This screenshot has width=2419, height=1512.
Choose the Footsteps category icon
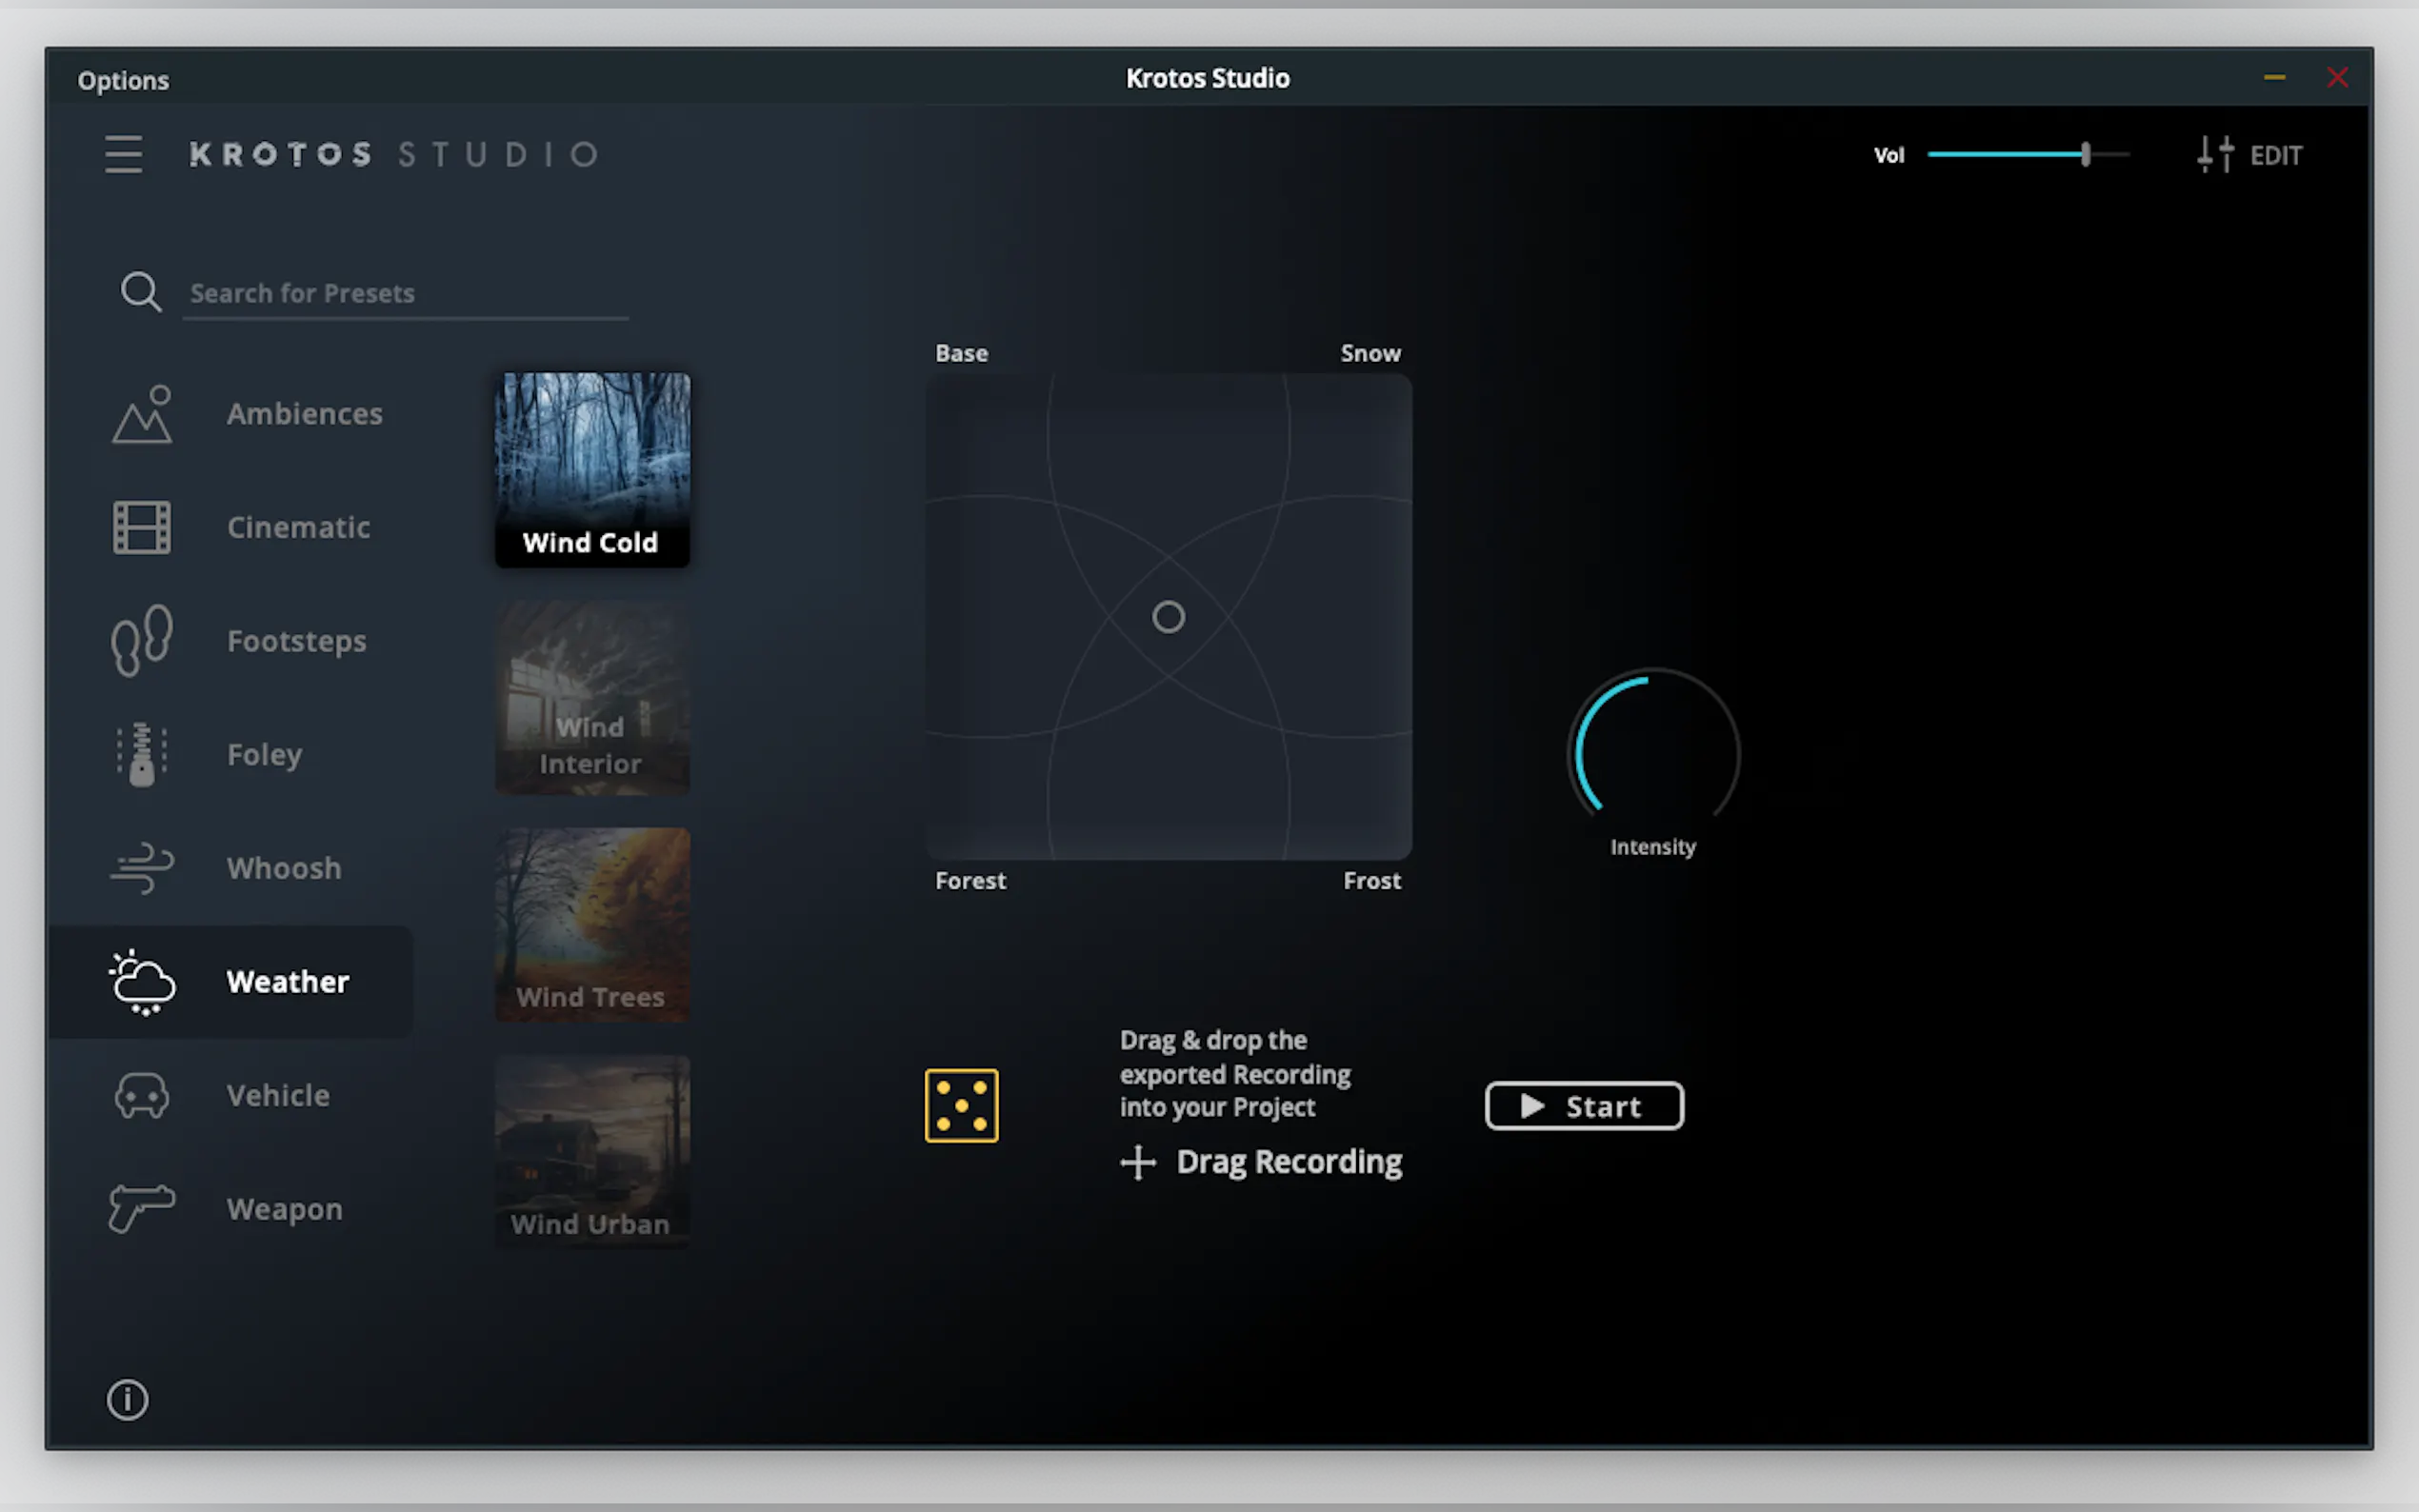click(142, 640)
